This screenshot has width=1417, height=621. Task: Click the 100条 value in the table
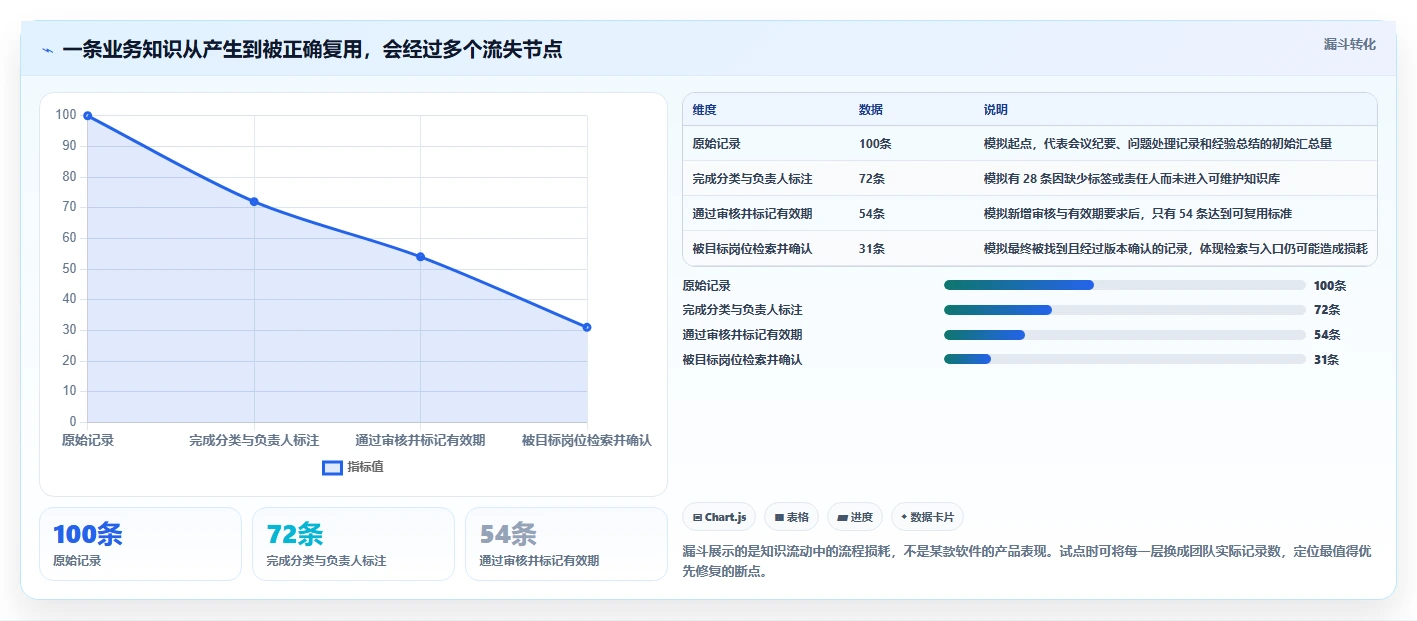point(875,144)
